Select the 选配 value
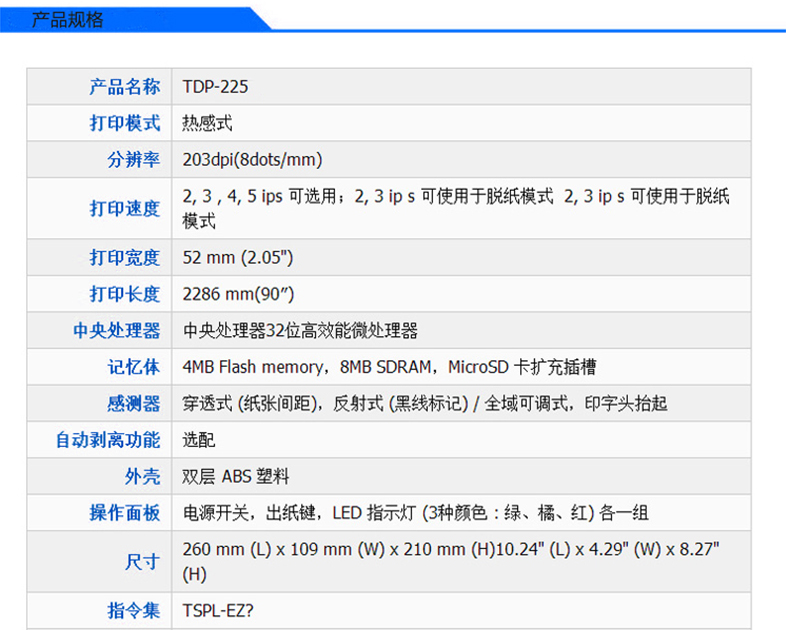790x630 pixels. pyautogui.click(x=199, y=440)
